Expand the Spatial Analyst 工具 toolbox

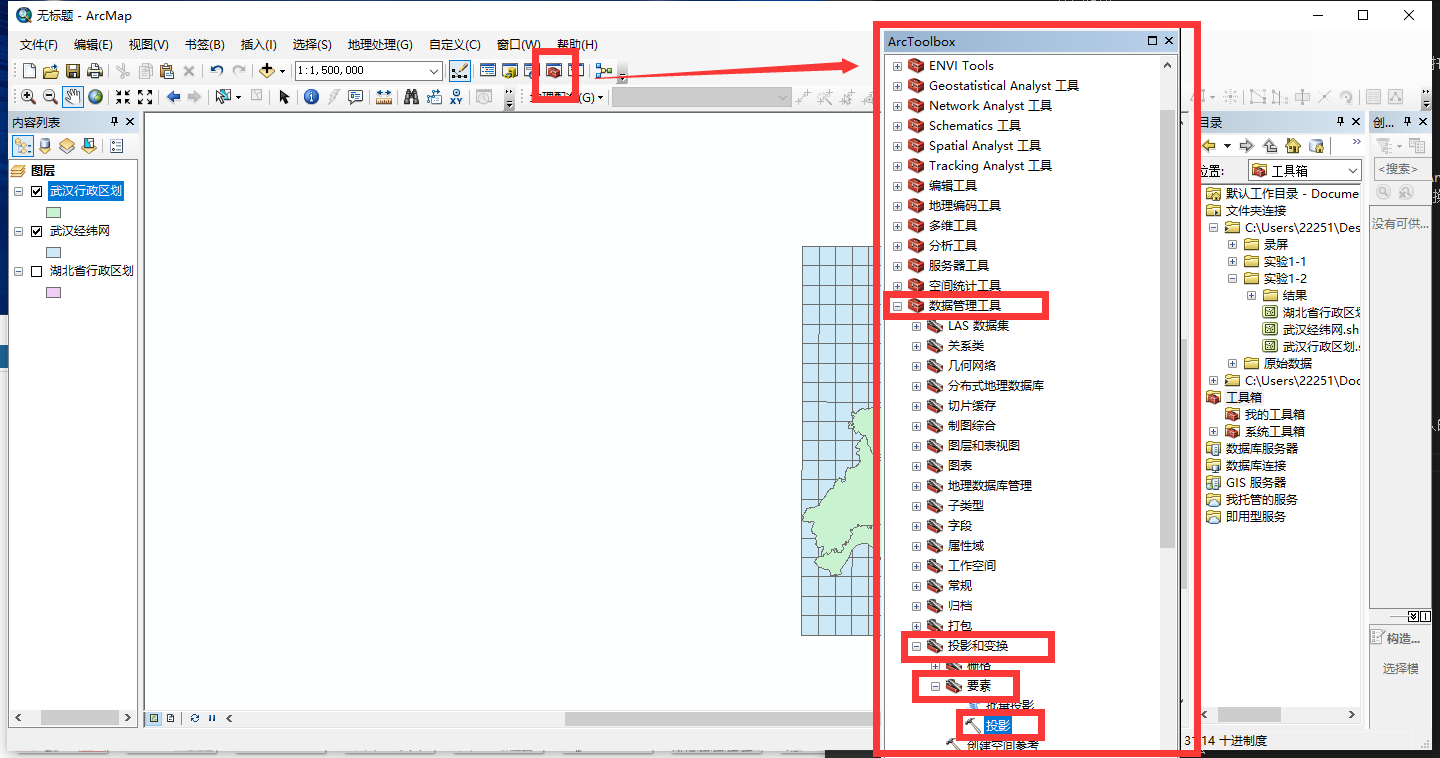(x=897, y=146)
